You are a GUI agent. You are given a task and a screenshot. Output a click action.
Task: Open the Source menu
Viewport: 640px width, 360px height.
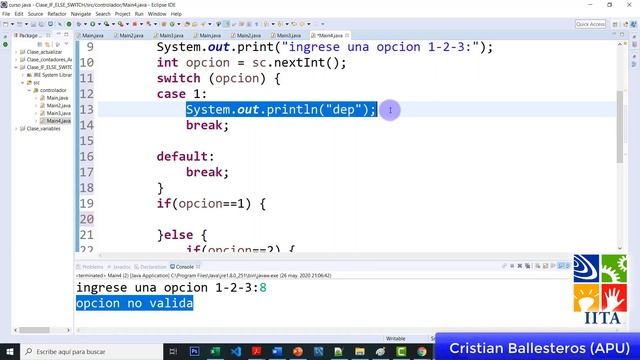35,14
